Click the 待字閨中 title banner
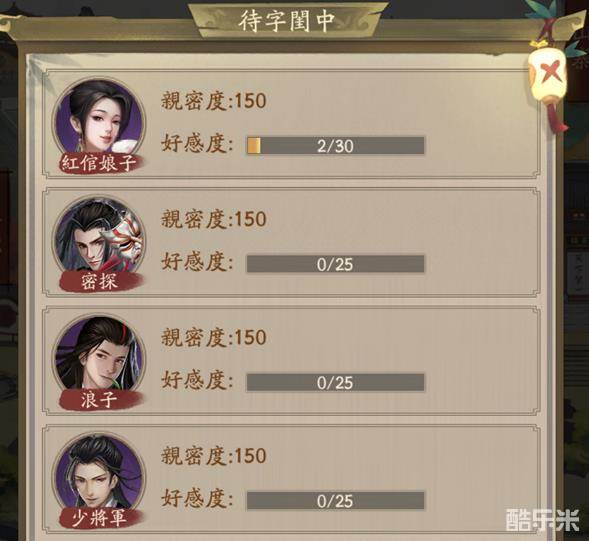Image resolution: width=589 pixels, height=541 pixels. click(x=287, y=21)
